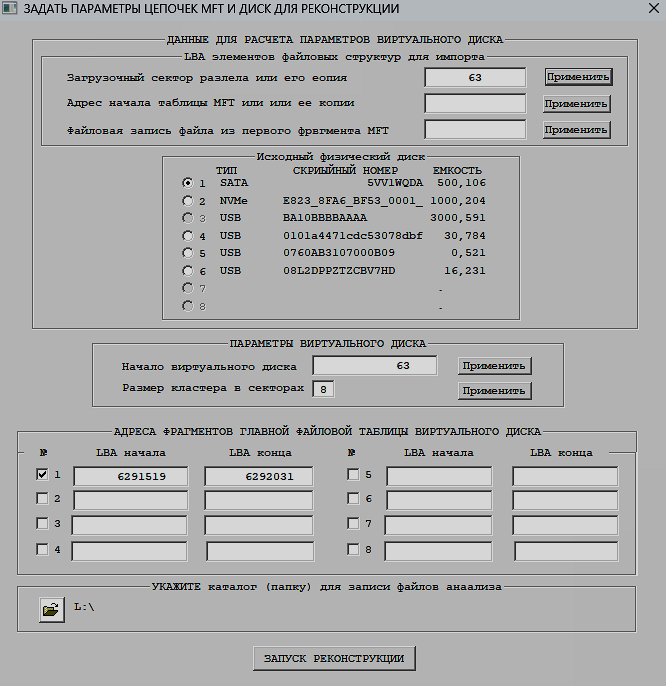Select SATA disk 1 radio button
666x686 pixels.
[187, 183]
